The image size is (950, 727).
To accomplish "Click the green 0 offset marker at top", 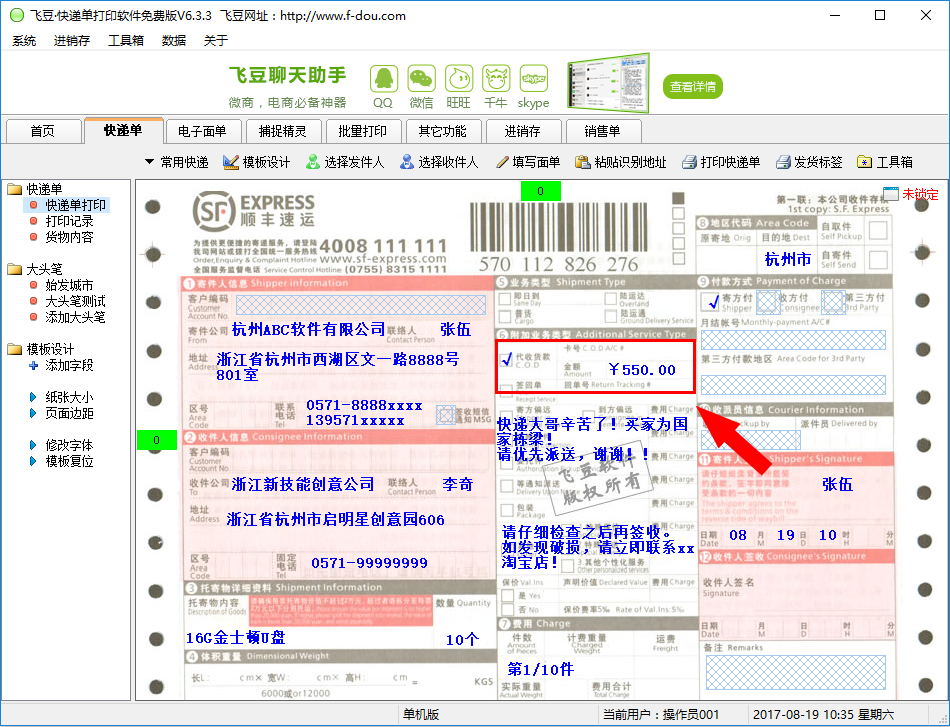I will [x=540, y=191].
